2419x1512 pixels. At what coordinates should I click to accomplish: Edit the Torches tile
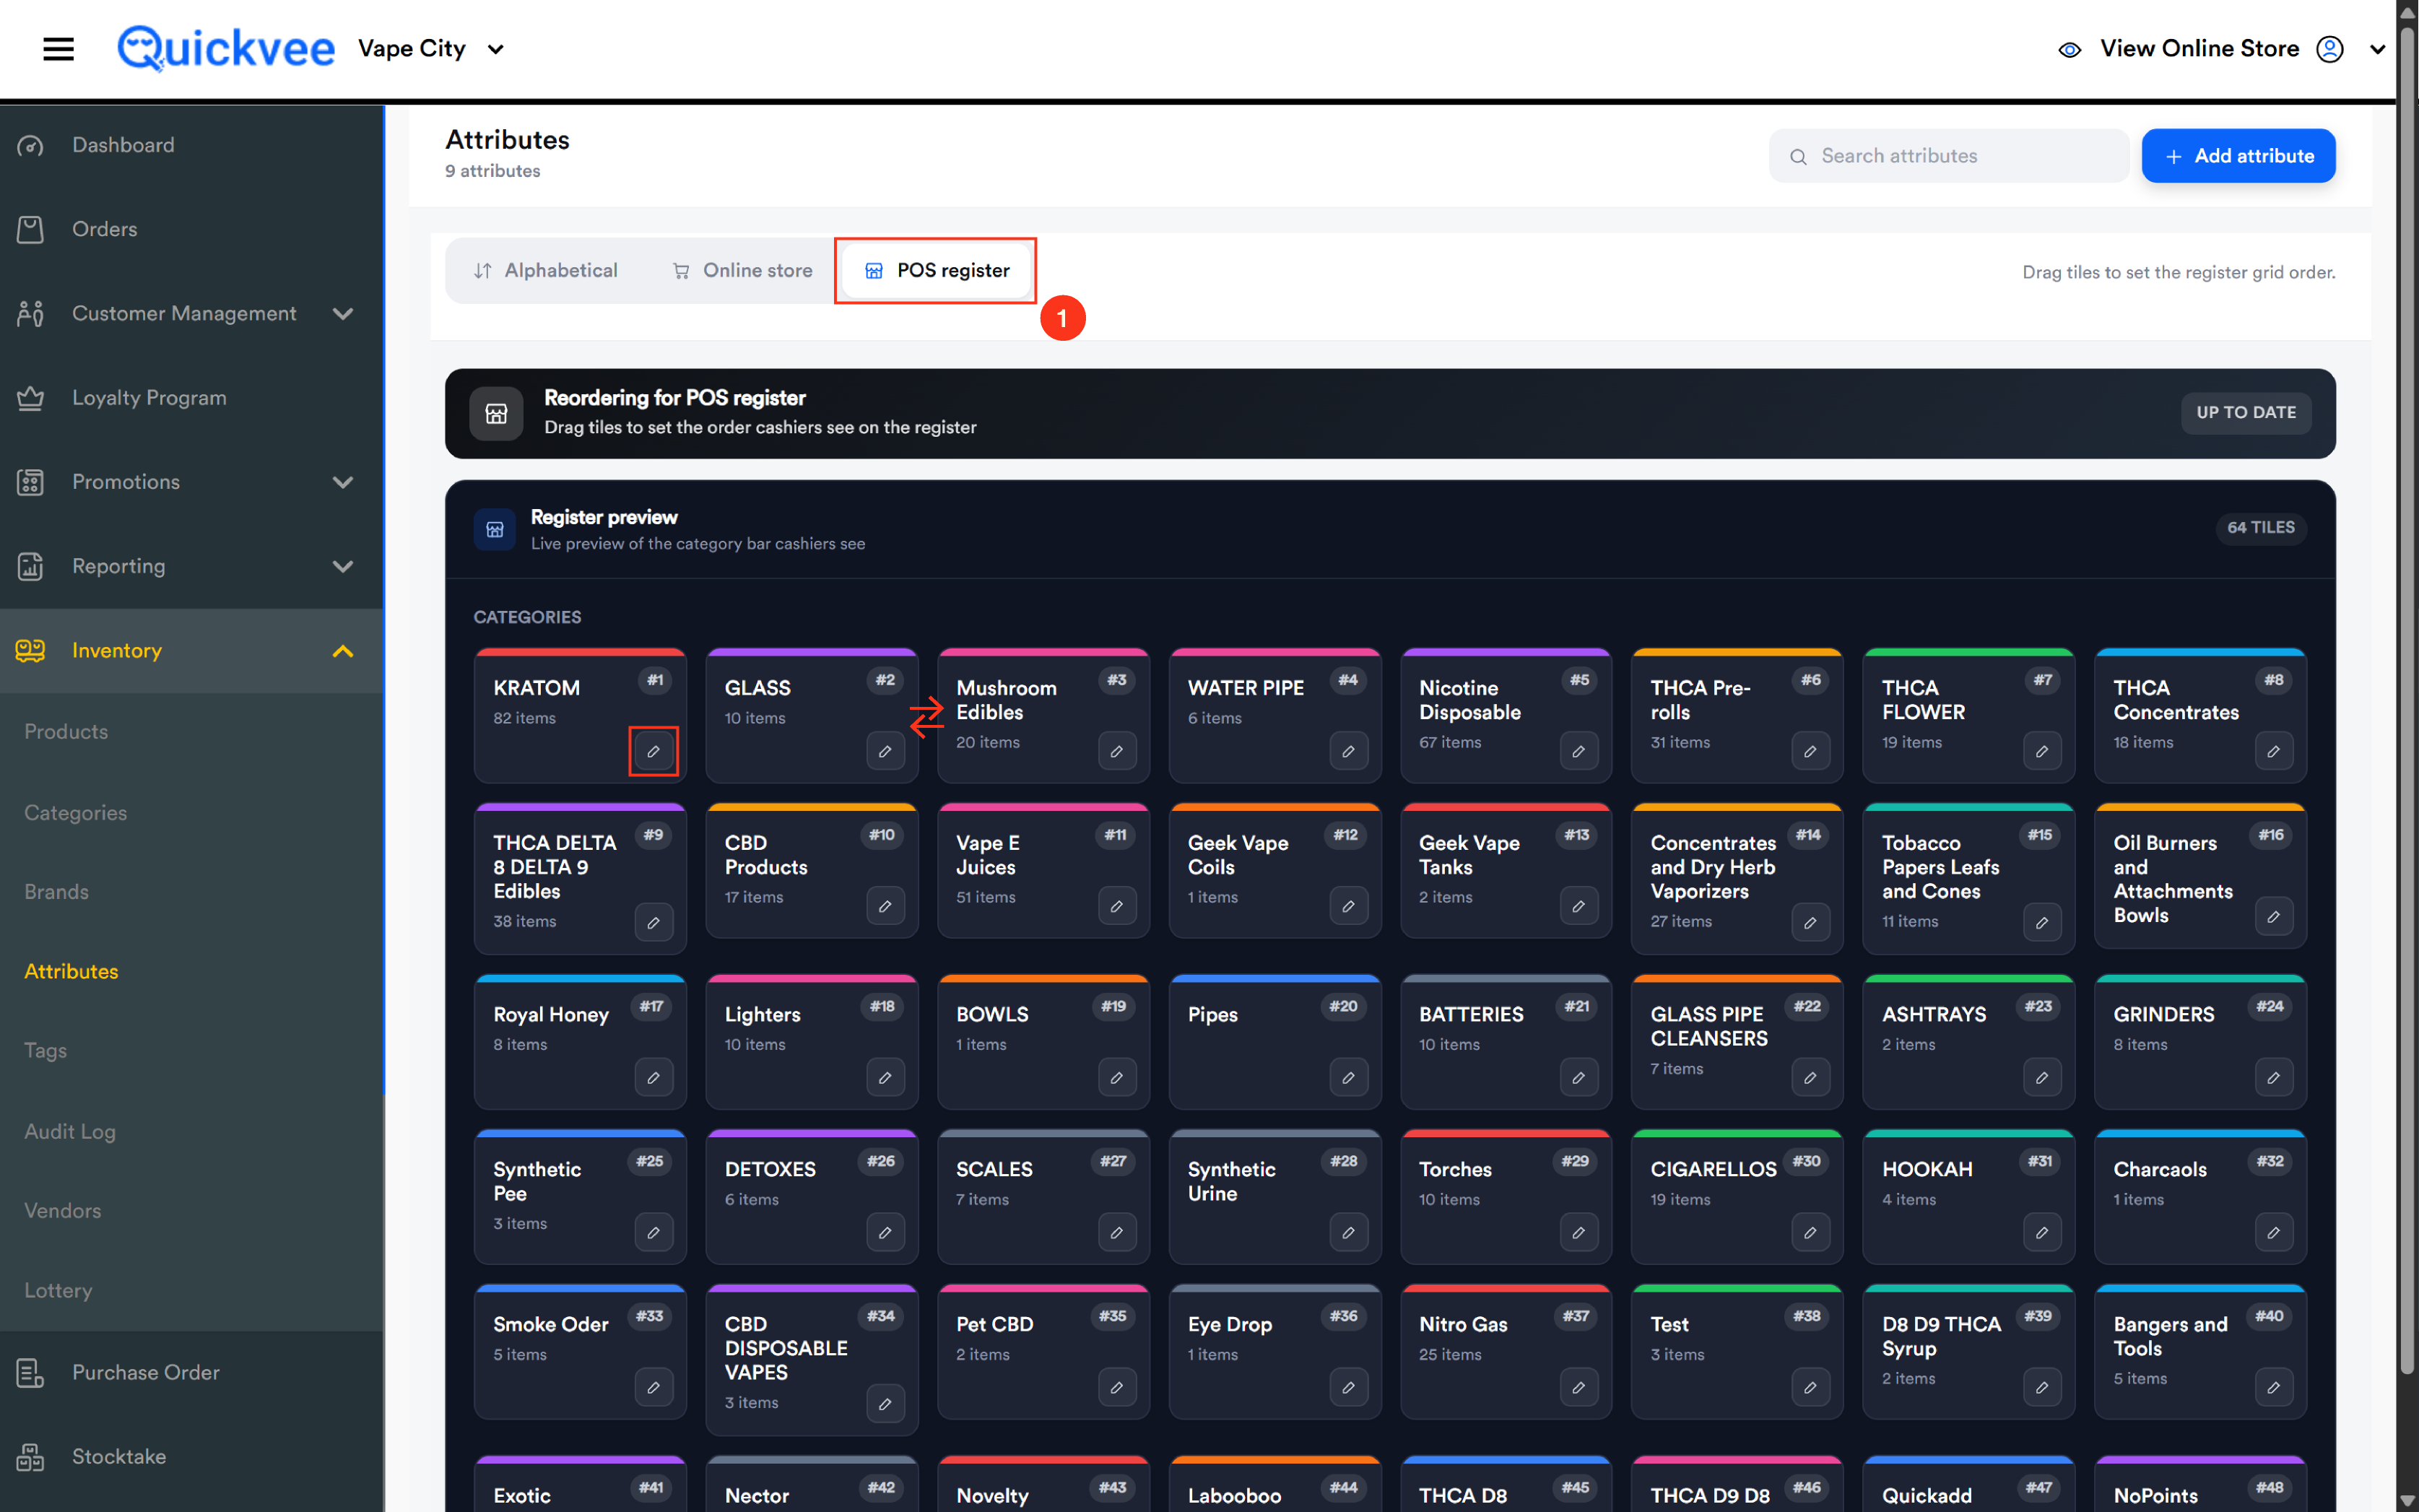point(1578,1232)
